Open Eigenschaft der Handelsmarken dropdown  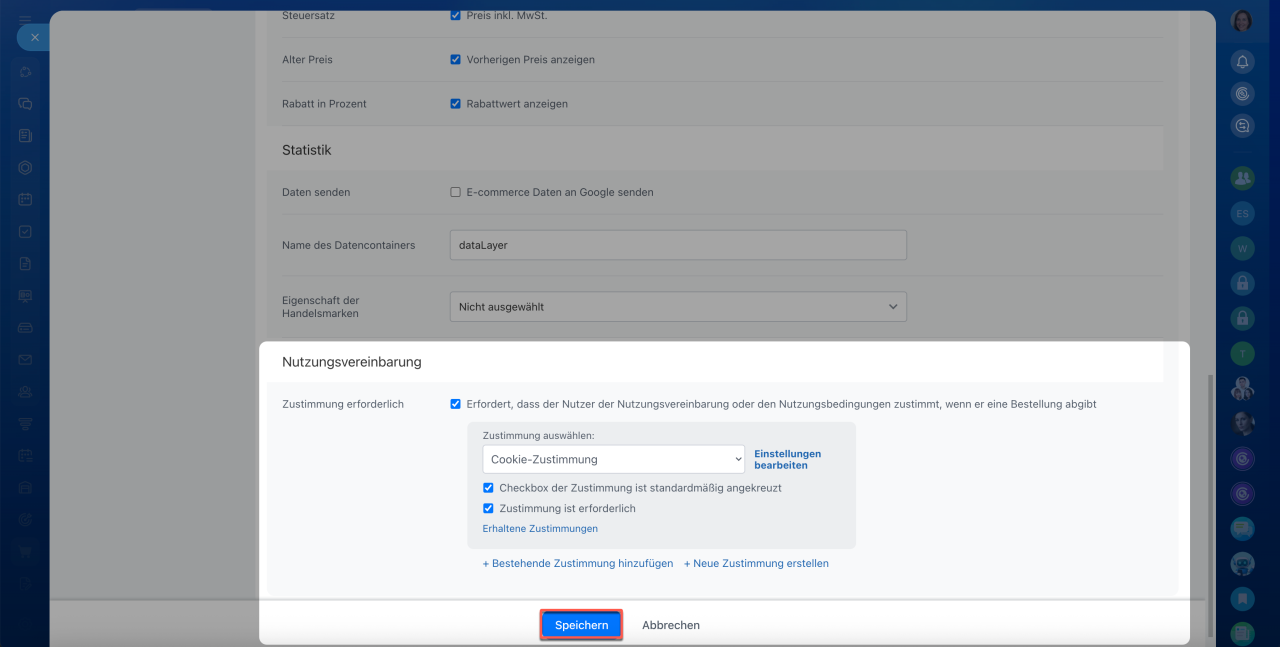tap(678, 307)
